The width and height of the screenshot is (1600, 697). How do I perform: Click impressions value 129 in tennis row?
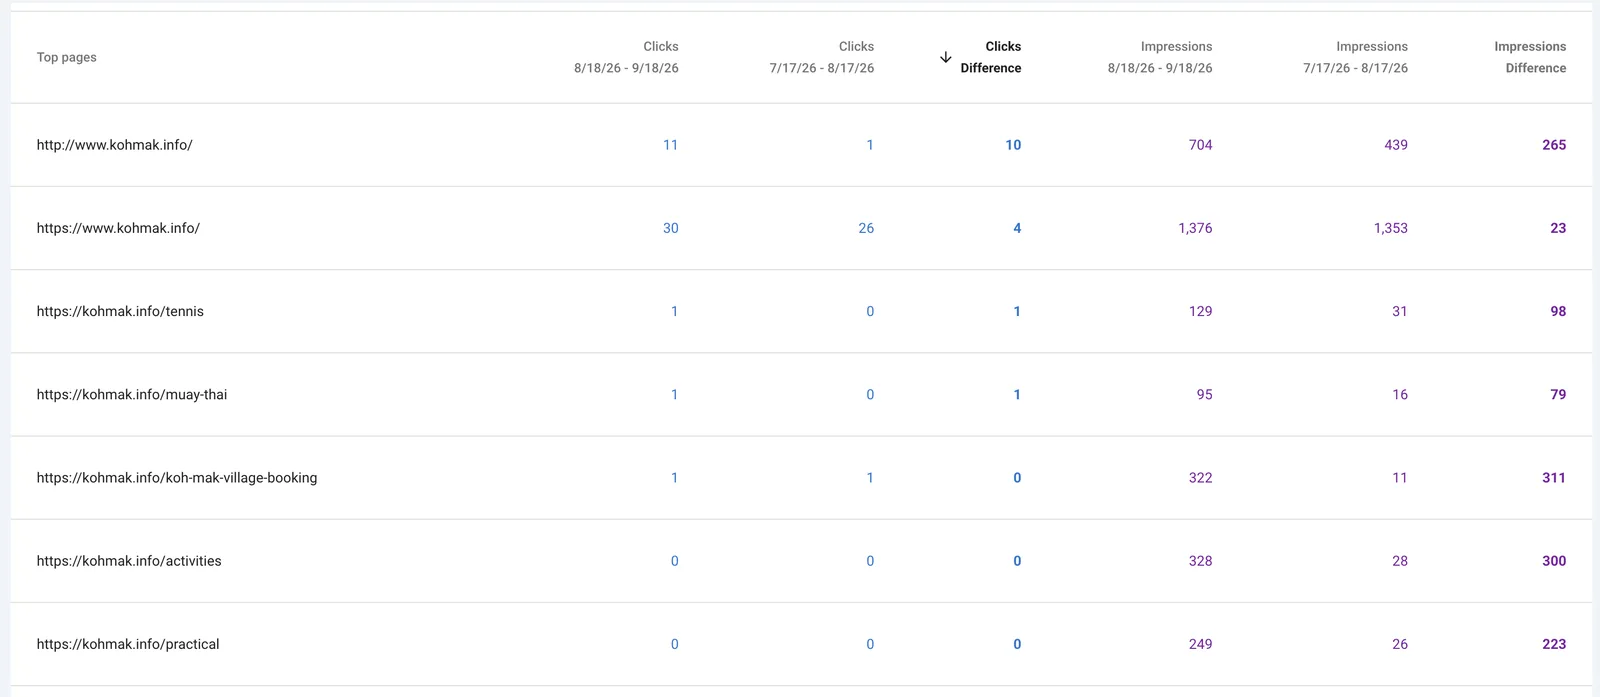tap(1200, 311)
